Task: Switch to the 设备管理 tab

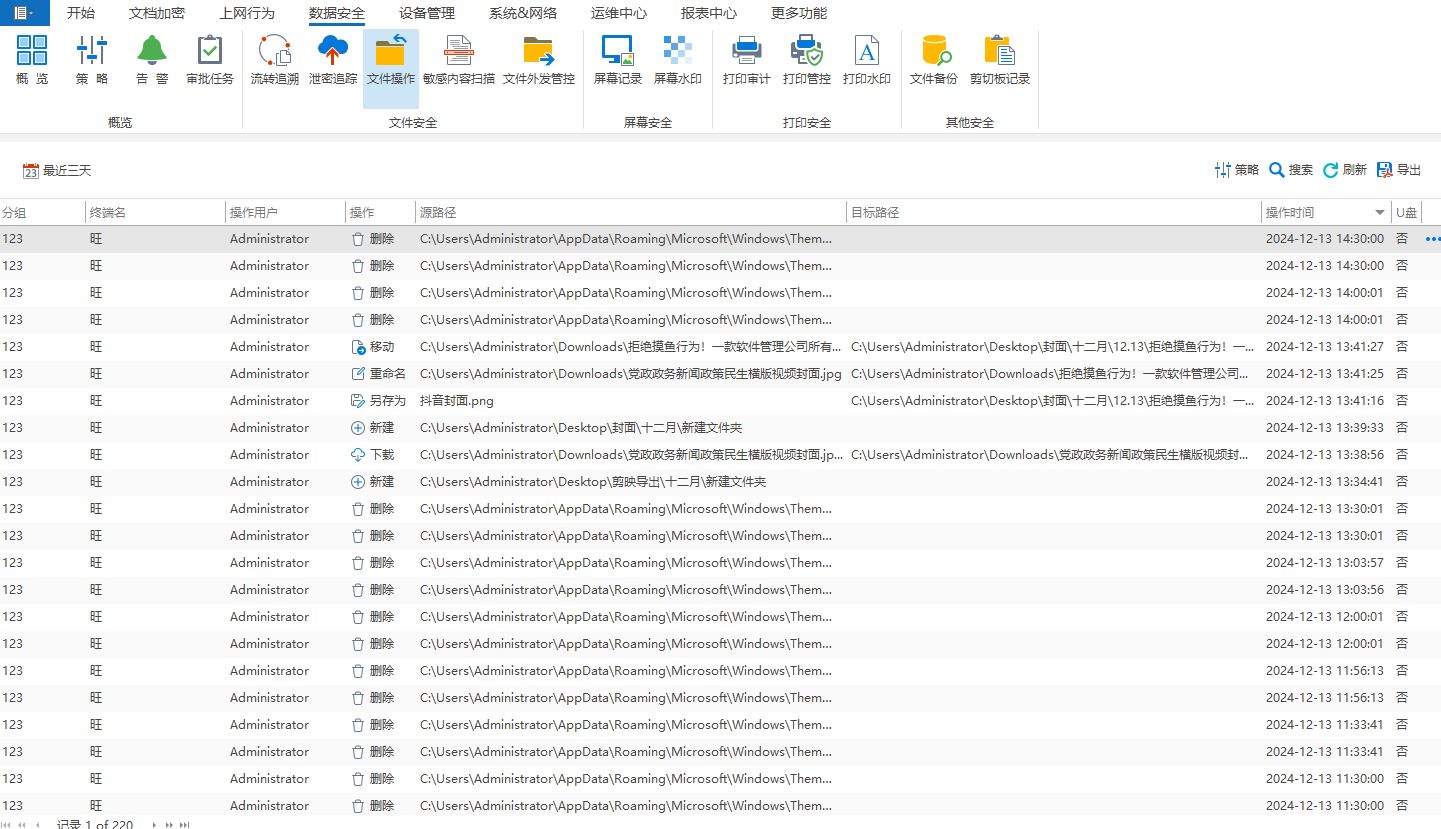Action: [426, 14]
